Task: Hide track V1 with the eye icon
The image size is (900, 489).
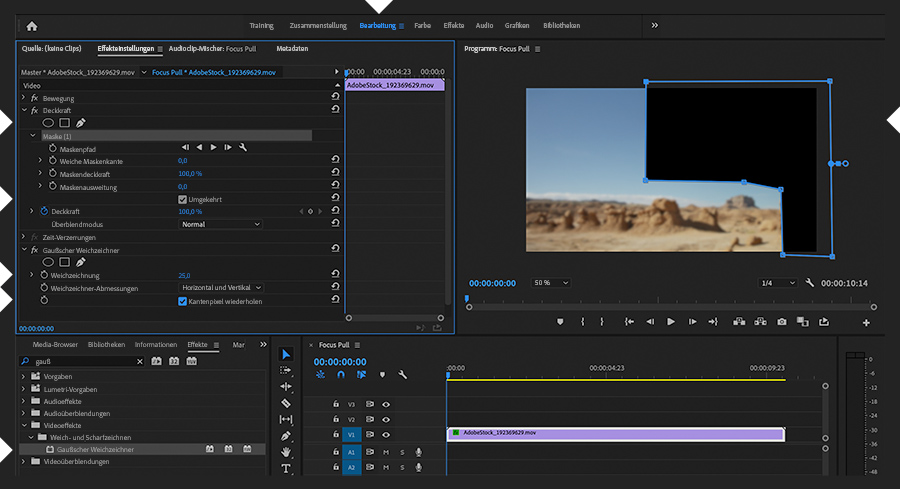Action: [x=386, y=435]
